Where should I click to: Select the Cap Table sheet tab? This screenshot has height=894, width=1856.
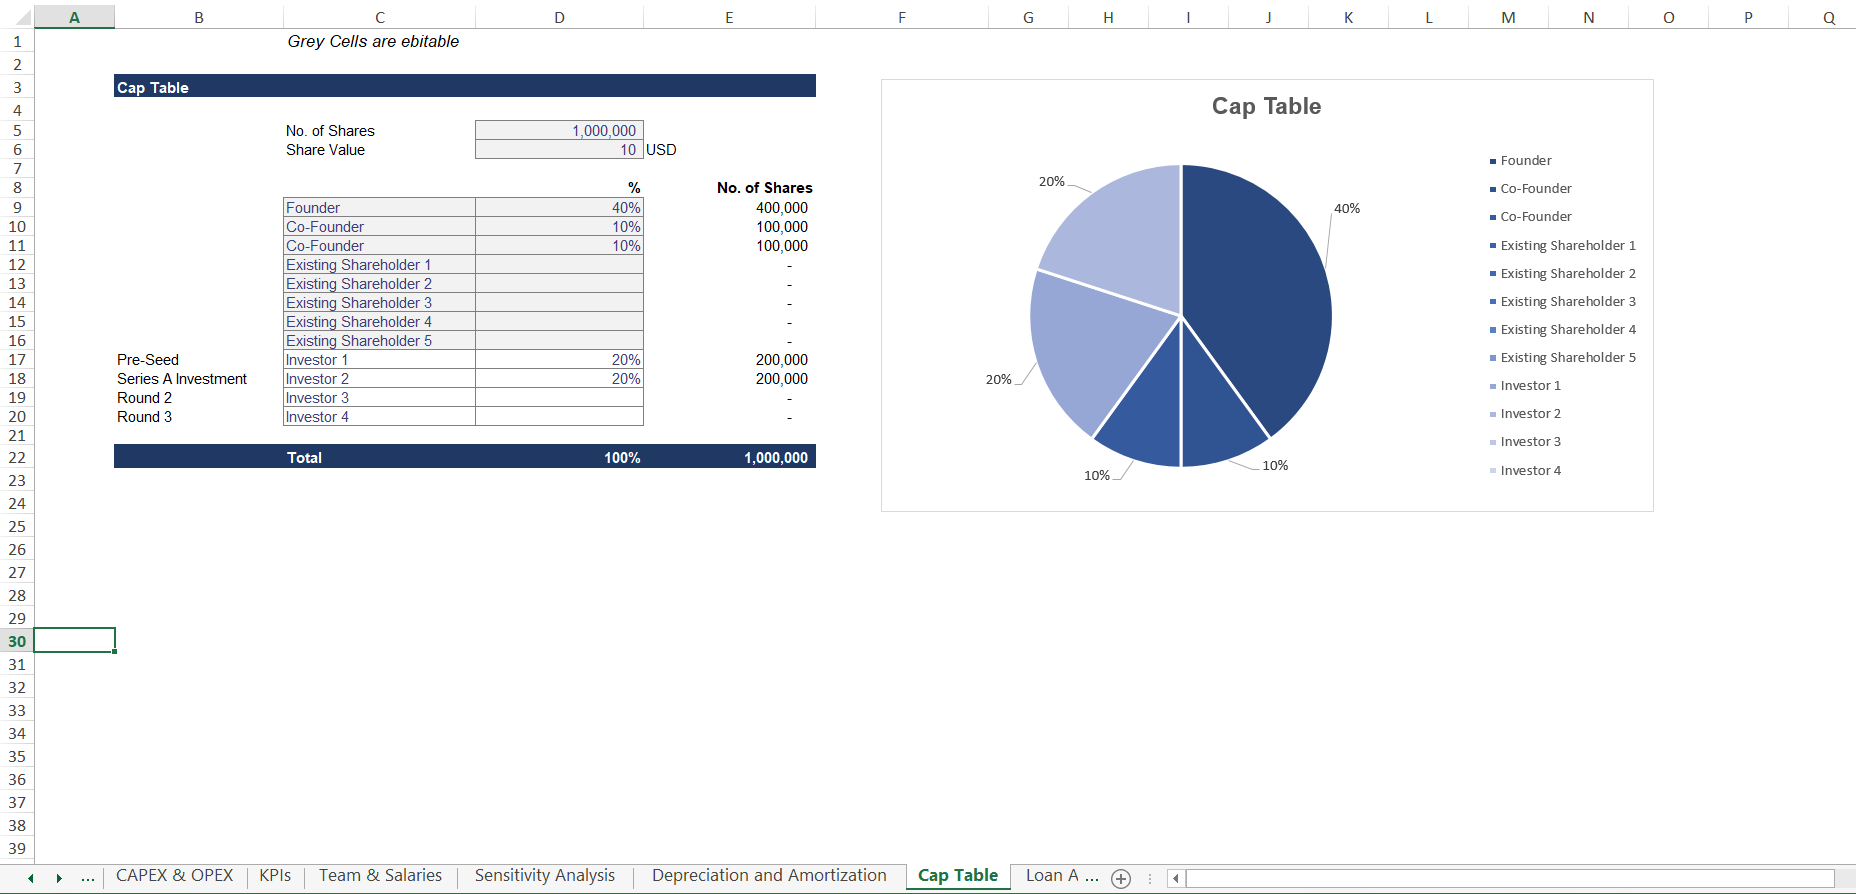(958, 876)
